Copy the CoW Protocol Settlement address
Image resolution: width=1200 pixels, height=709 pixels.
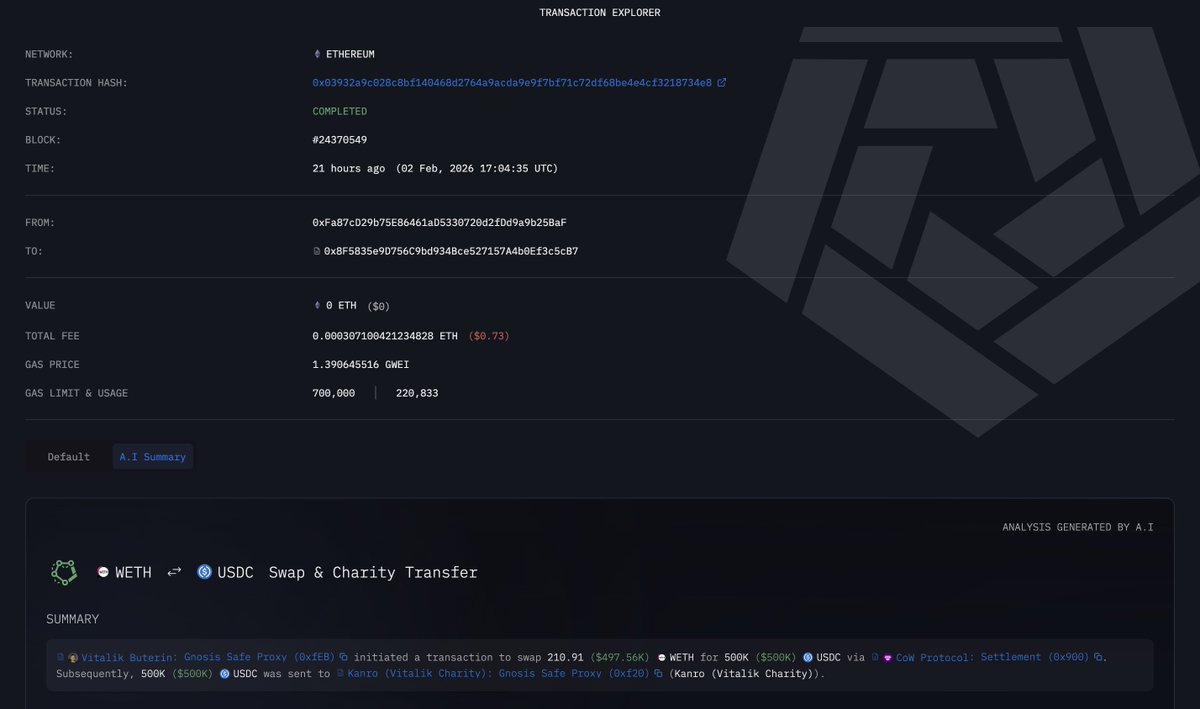tap(1097, 657)
